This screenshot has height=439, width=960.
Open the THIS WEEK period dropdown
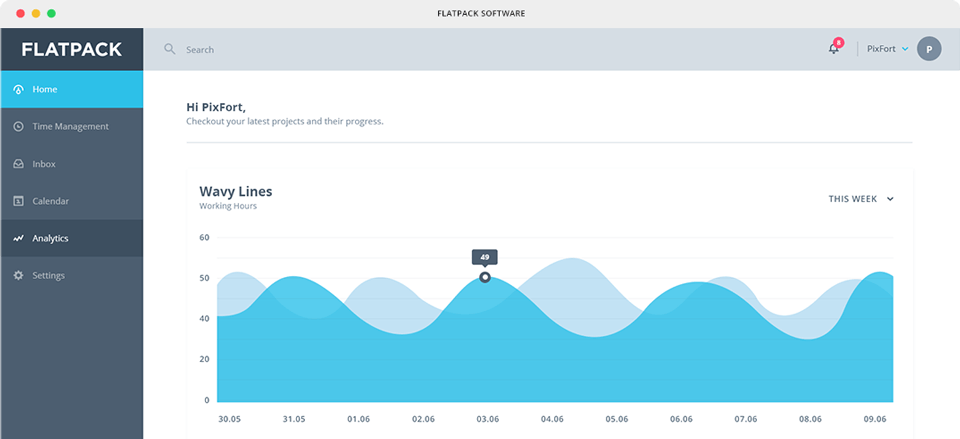pyautogui.click(x=853, y=199)
